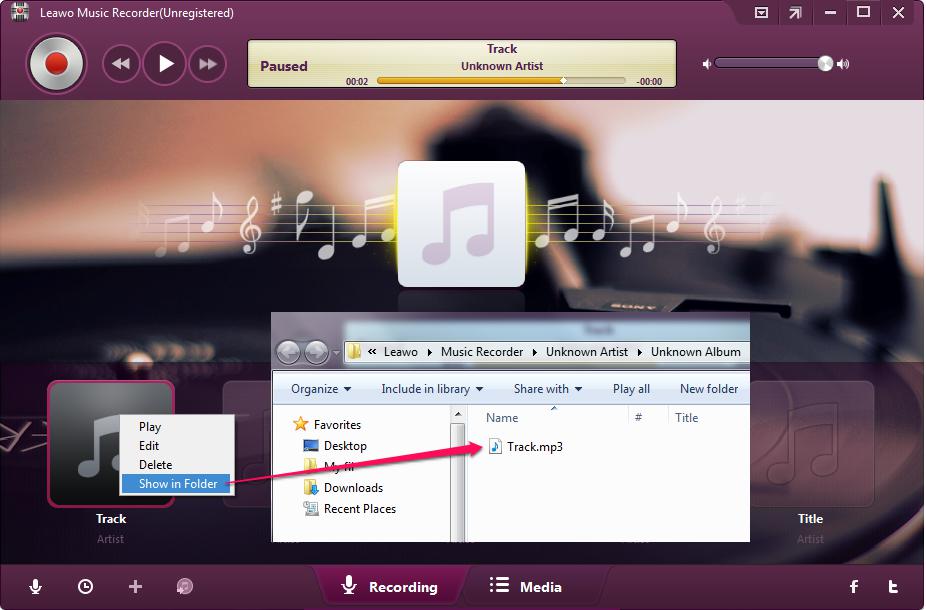Viewport: 926px width, 610px height.
Task: Click Play all in Explorer toolbar
Action: pyautogui.click(x=631, y=389)
